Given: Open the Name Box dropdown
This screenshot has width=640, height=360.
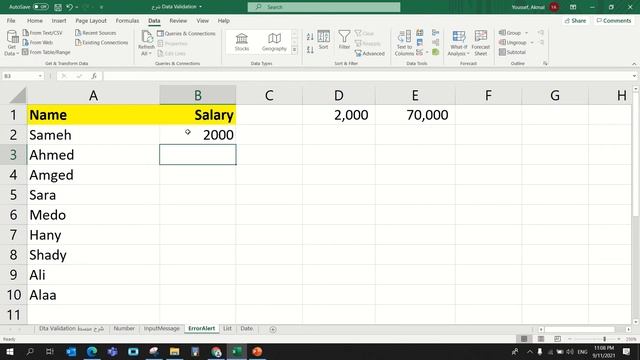Looking at the screenshot, I should 40,76.
